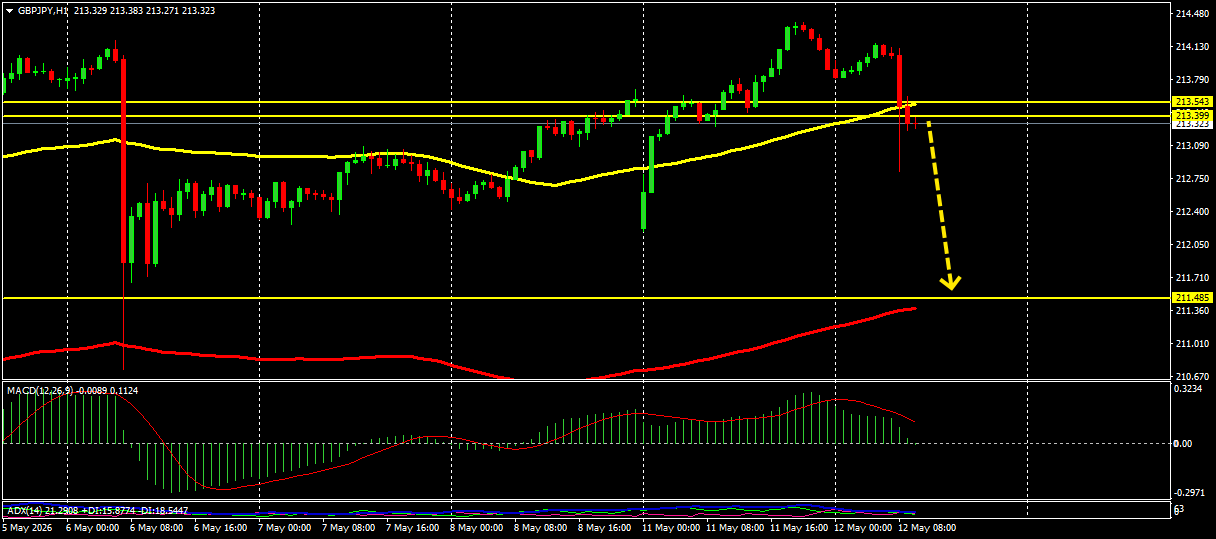Click the 6 May 00:00 time label
Image resolution: width=1216 pixels, height=539 pixels.
coord(93,527)
